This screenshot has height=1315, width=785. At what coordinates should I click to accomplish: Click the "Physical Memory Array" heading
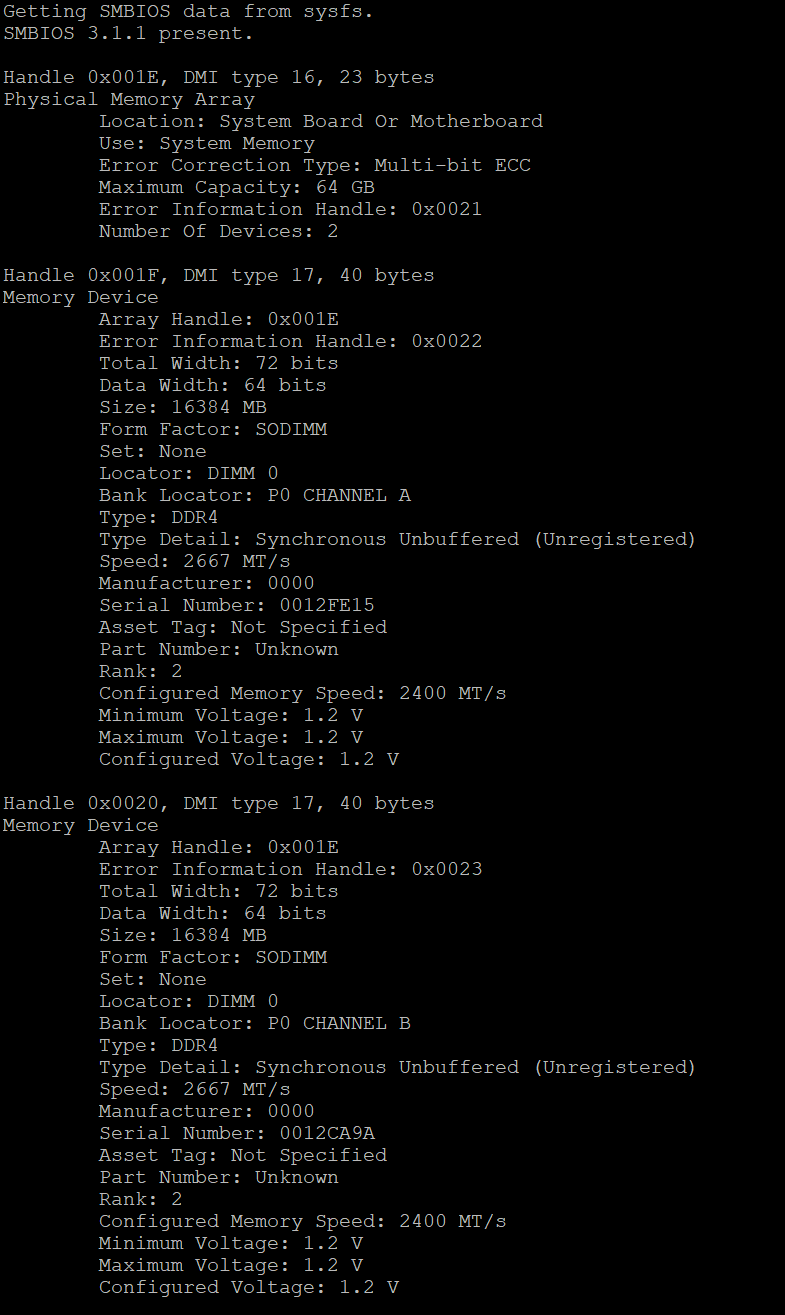tap(129, 99)
